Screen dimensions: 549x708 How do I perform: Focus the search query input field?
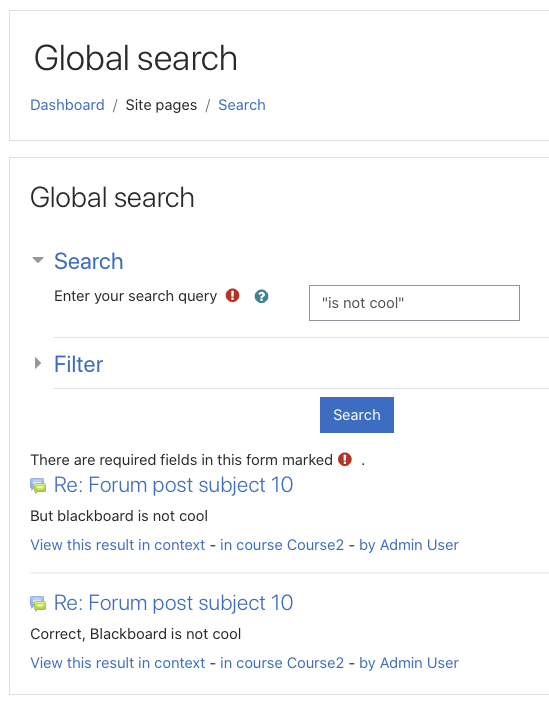coord(414,303)
